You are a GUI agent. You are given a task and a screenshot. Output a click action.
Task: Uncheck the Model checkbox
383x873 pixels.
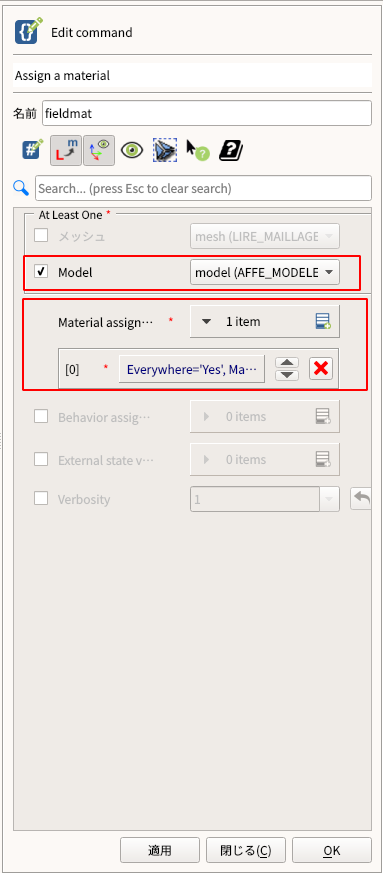click(41, 272)
